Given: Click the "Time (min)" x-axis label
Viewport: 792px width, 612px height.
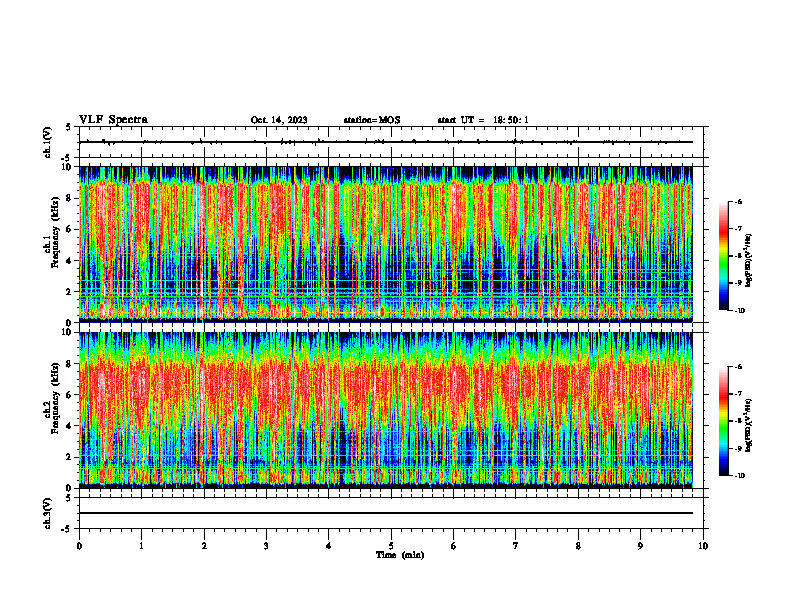Looking at the screenshot, I should (400, 555).
